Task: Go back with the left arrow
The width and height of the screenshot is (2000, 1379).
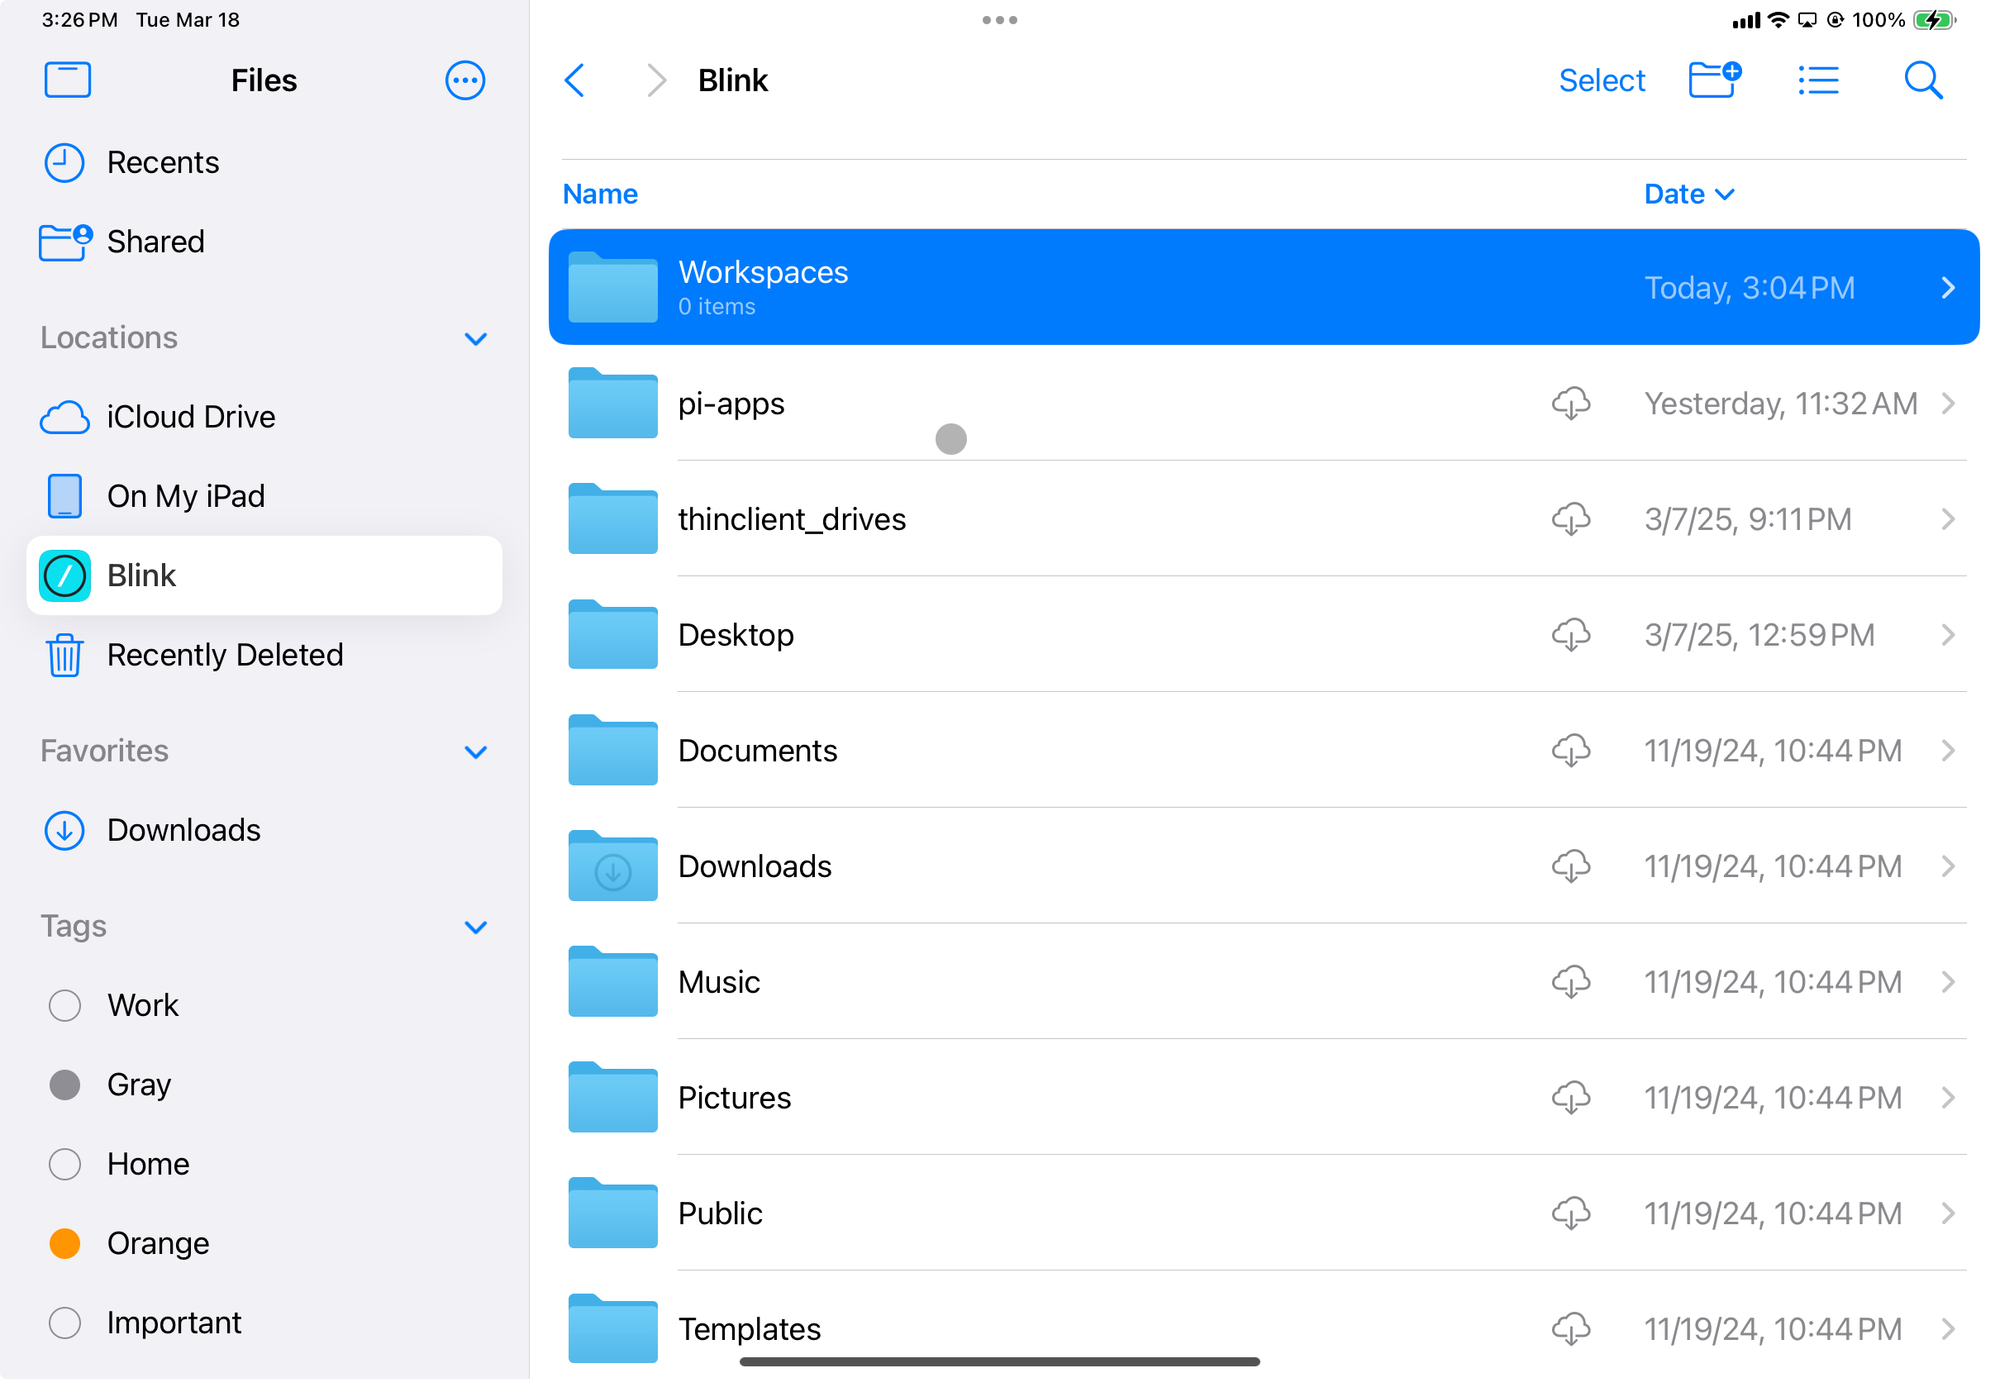Action: click(x=575, y=80)
